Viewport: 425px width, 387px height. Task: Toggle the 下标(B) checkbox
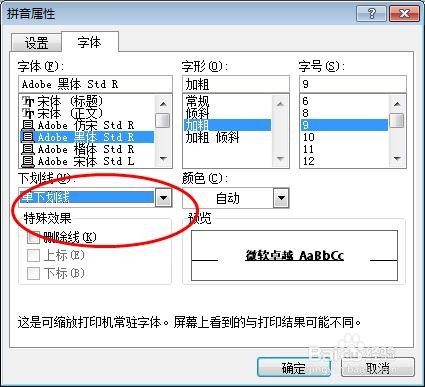[33, 274]
